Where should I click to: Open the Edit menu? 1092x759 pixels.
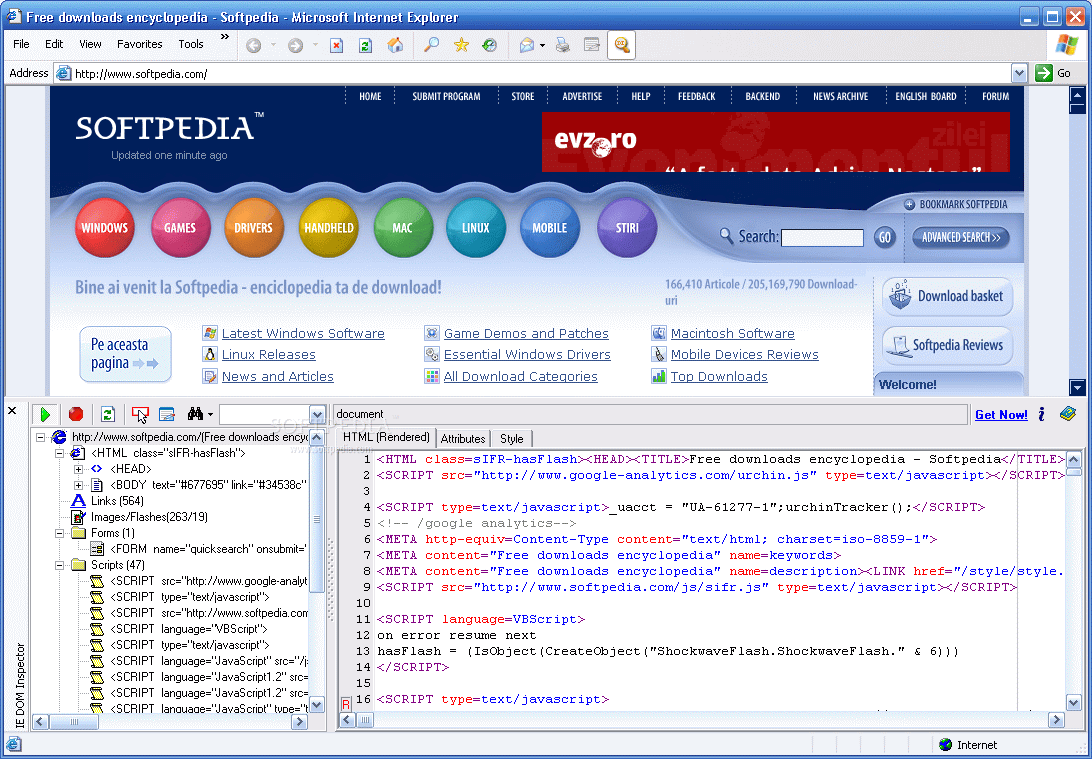54,44
